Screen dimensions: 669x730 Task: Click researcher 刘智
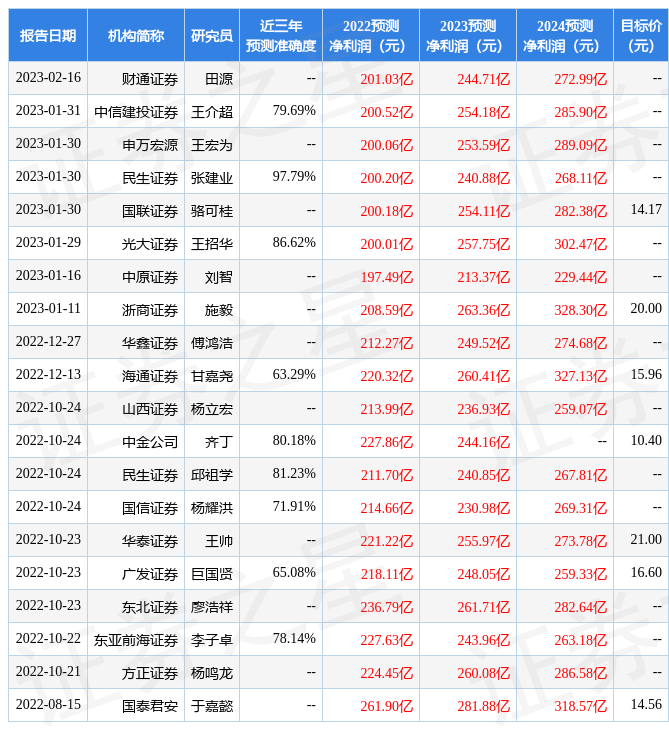(219, 277)
